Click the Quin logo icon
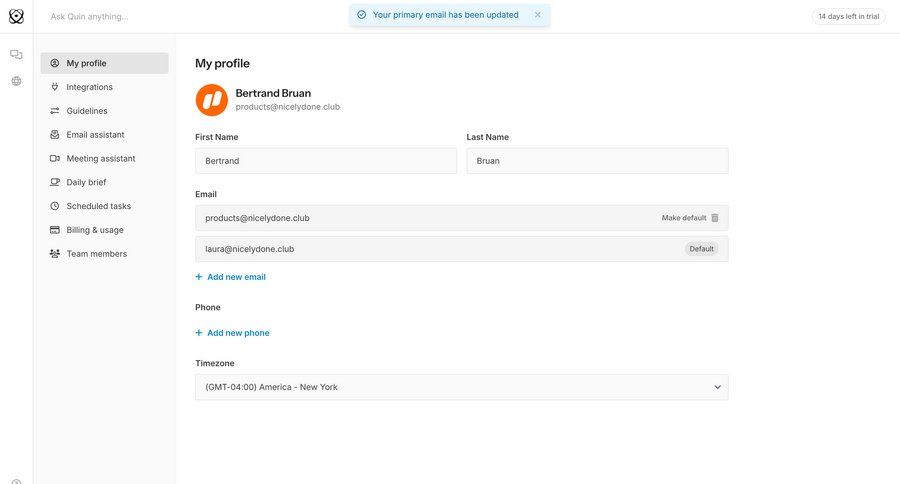Screen dimensions: 900x484 [16, 16]
